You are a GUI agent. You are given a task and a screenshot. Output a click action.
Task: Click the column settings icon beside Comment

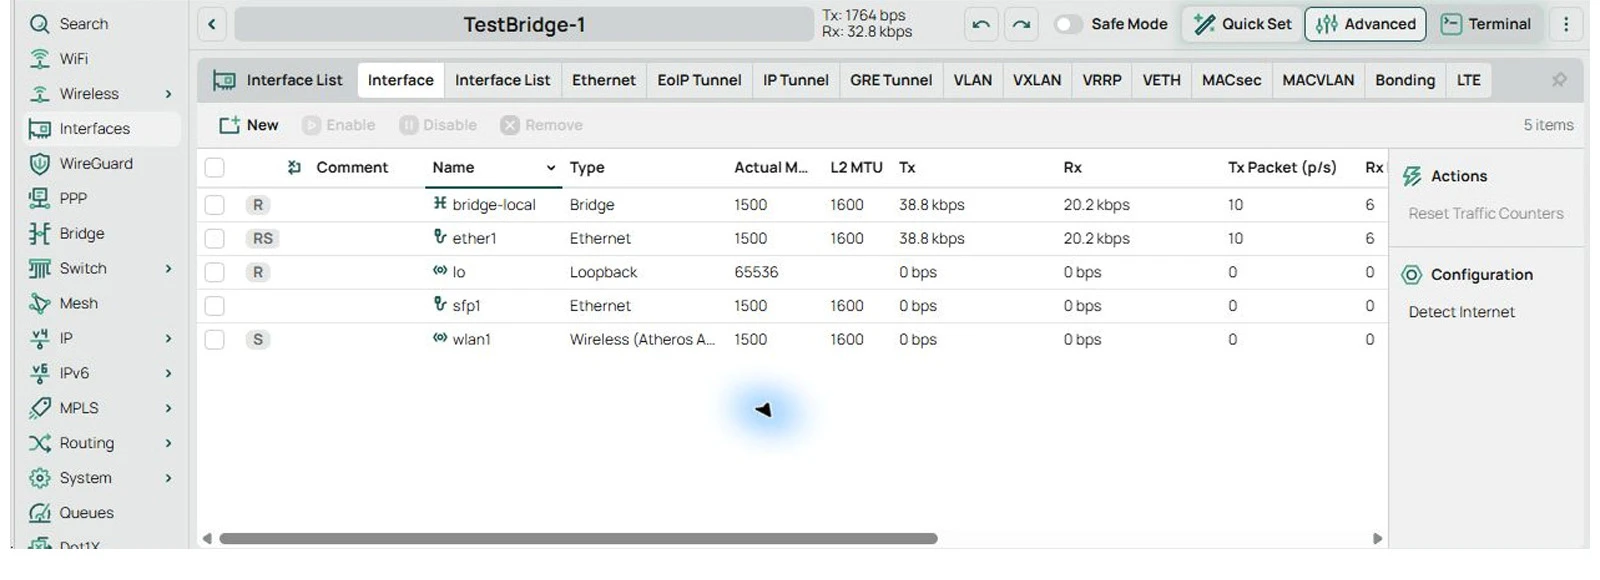click(294, 167)
